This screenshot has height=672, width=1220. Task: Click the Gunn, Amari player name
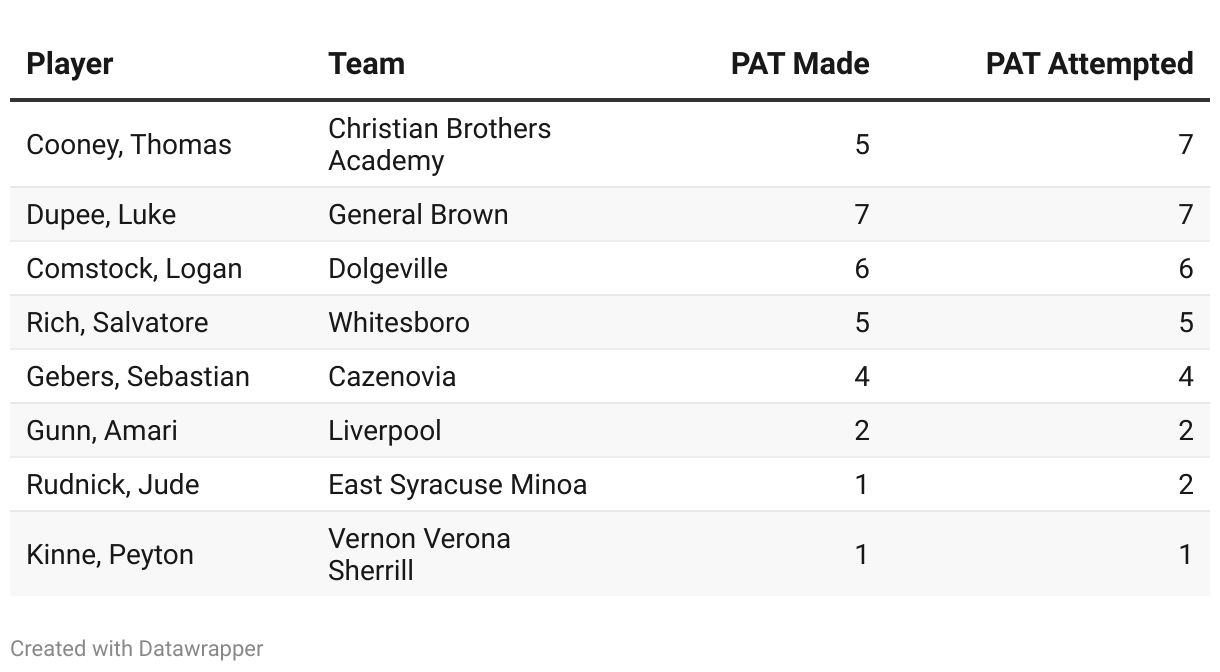coord(102,431)
